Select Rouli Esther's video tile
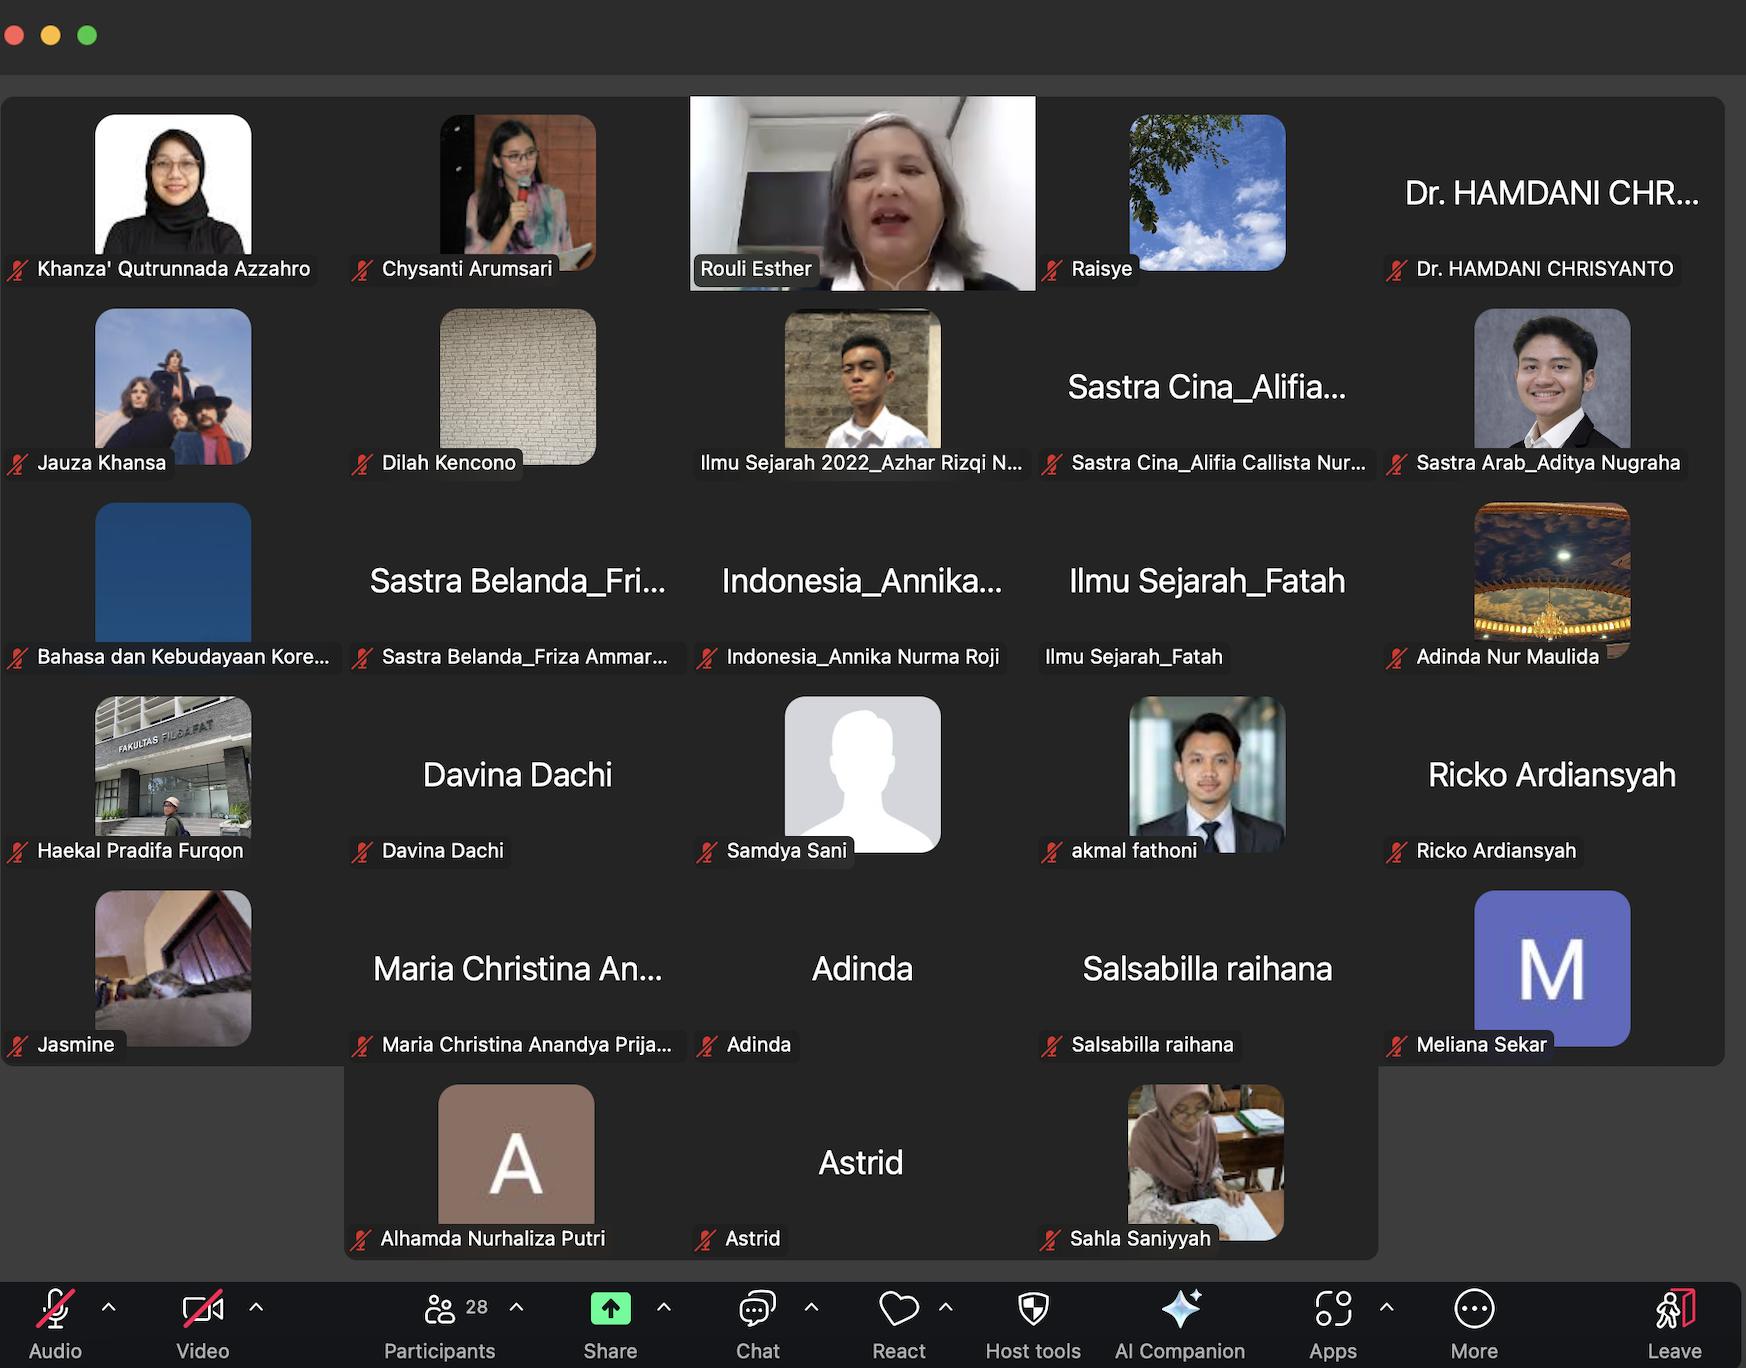The height and width of the screenshot is (1368, 1746). tap(862, 193)
